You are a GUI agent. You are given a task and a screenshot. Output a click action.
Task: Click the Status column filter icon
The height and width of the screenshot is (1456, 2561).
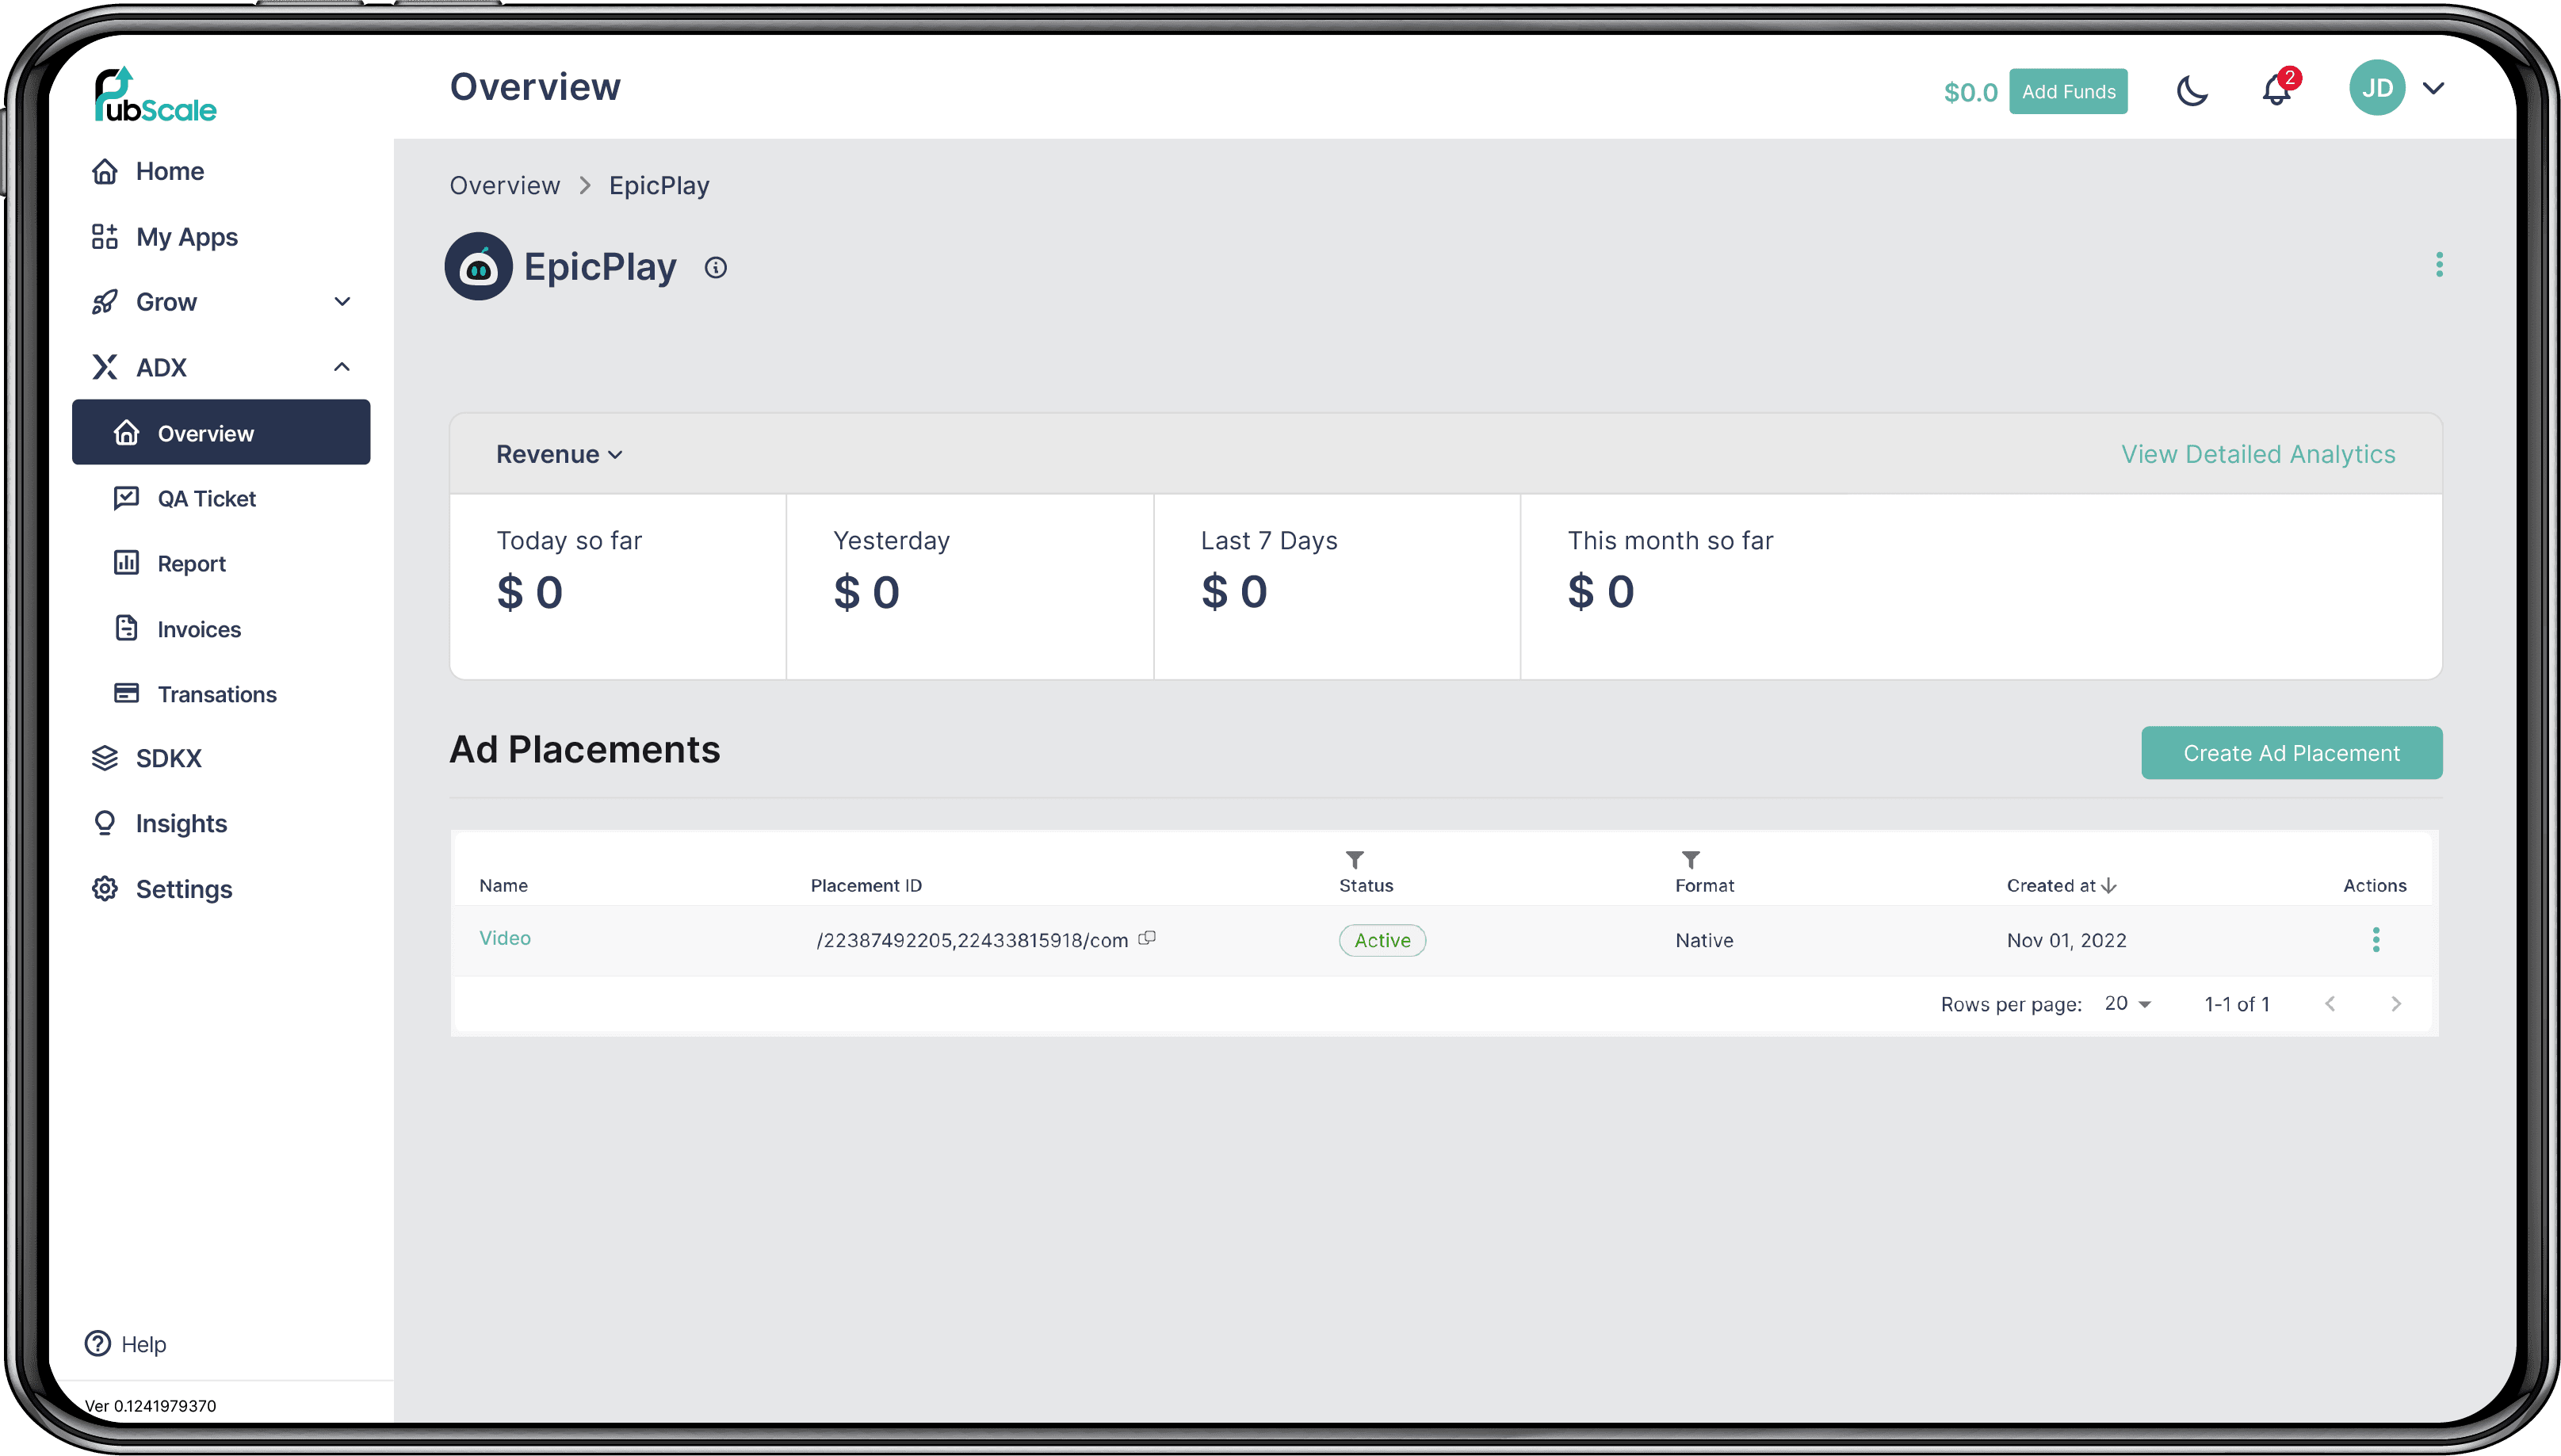click(x=1354, y=860)
